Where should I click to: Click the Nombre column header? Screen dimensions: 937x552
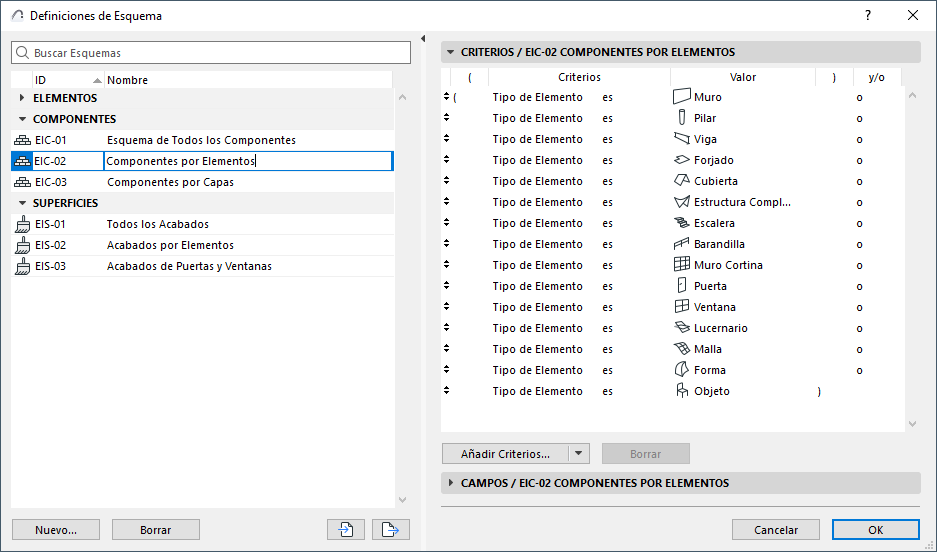(x=128, y=79)
